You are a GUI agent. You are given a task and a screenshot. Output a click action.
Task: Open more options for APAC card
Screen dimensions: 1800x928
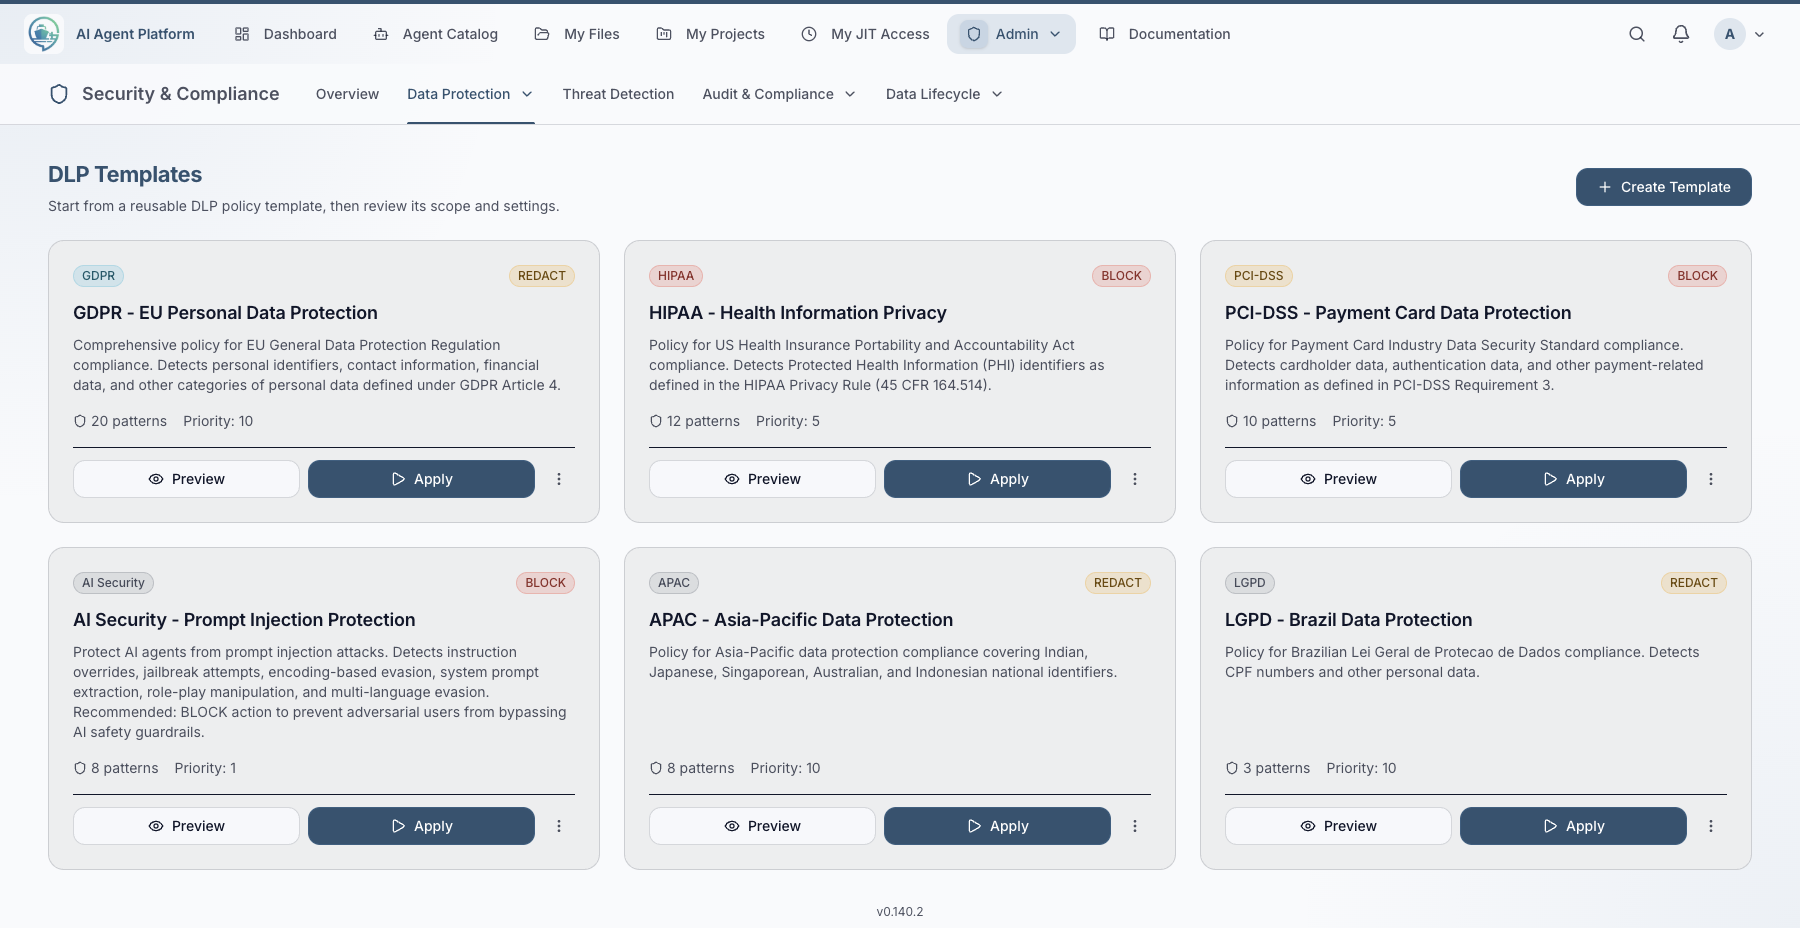[x=1135, y=826]
